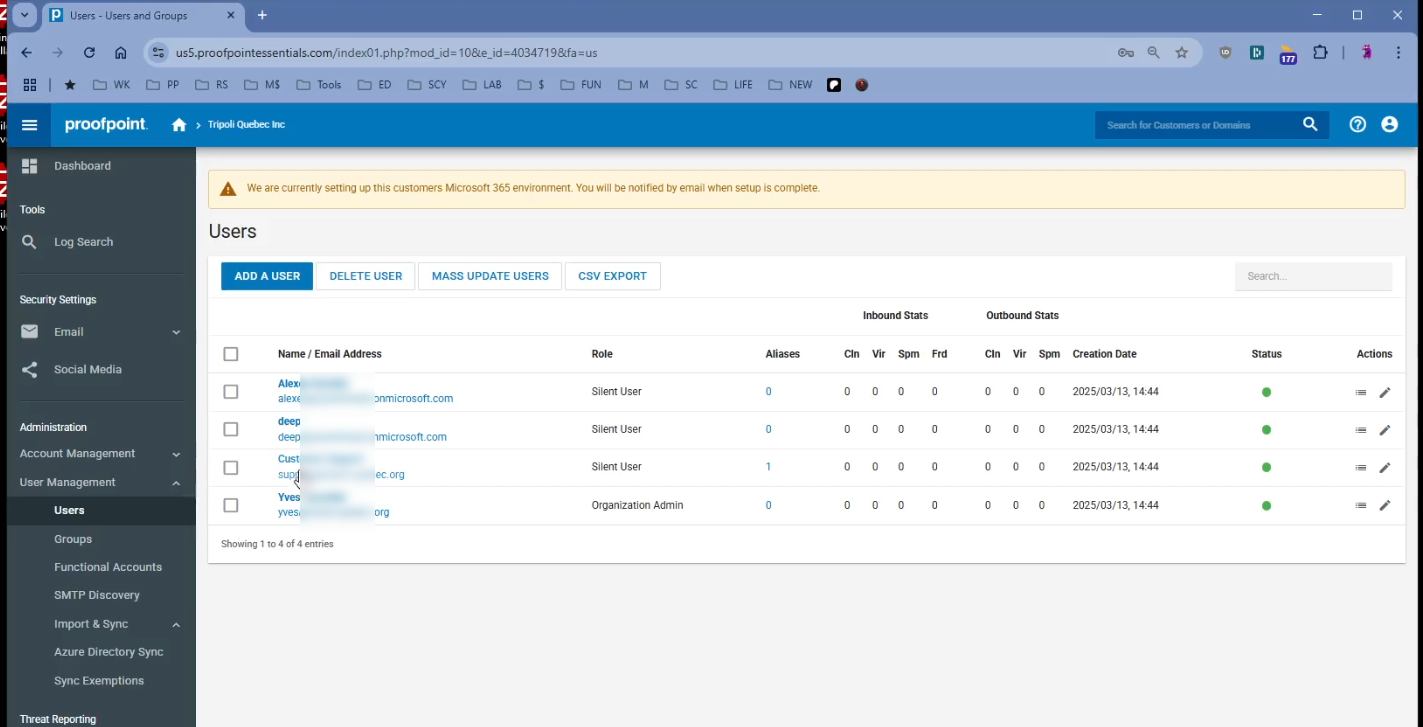Select the checkbox for the deep user row
The image size is (1423, 727).
(231, 430)
